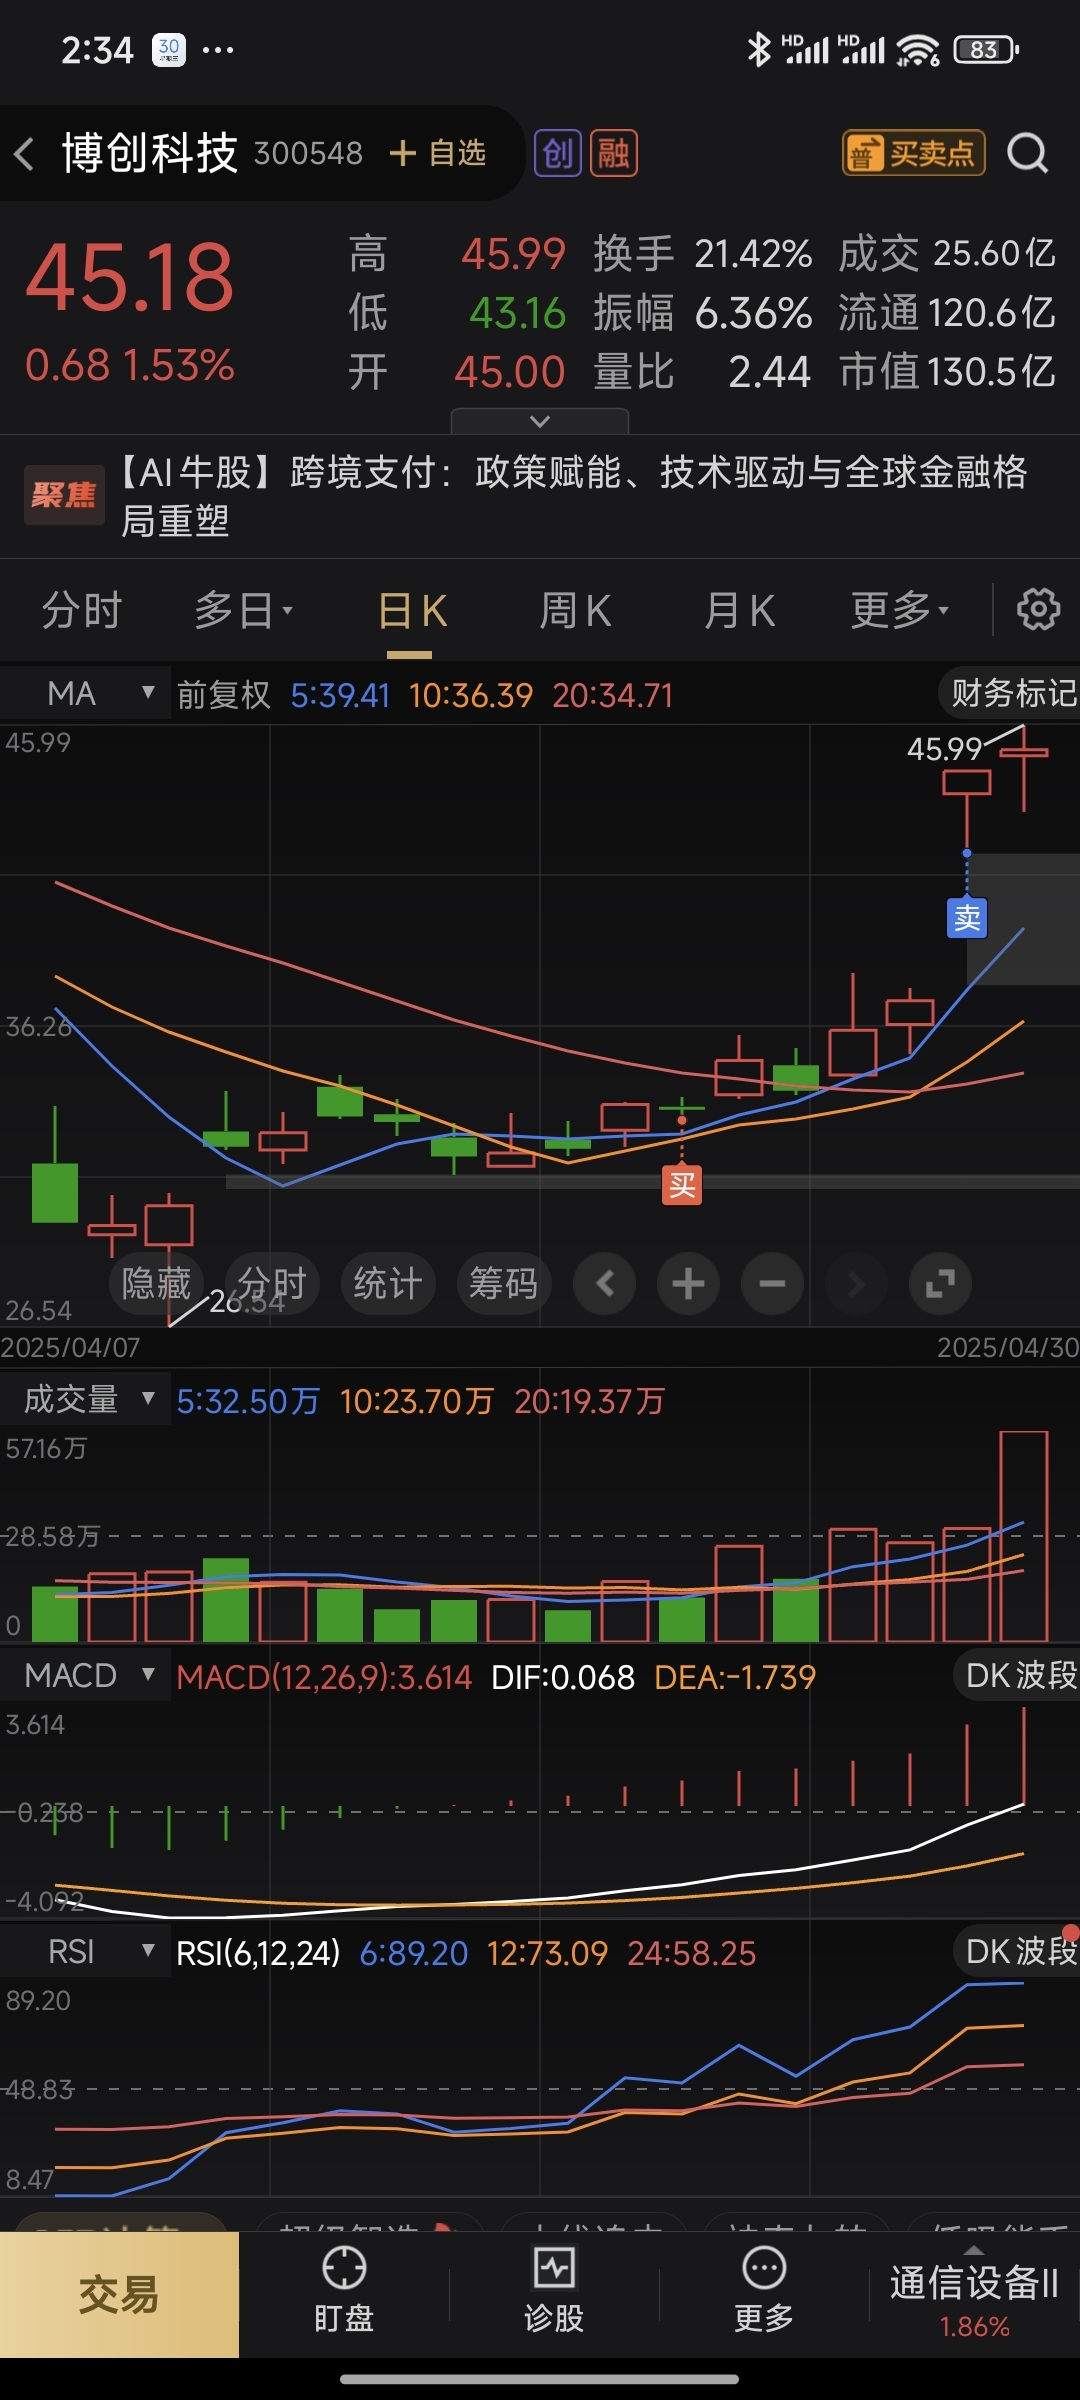Tap the latest candlestick at 45.99
This screenshot has width=1080, height=2400.
coord(1024,768)
